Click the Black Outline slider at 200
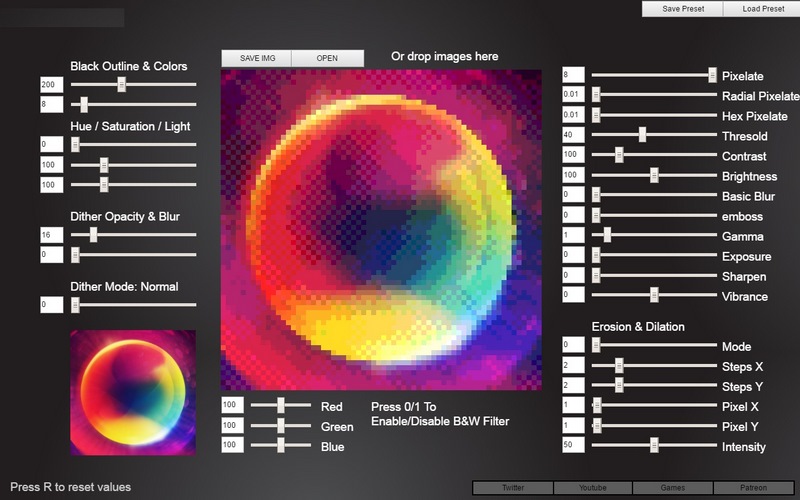The height and width of the screenshot is (500, 800). coord(133,85)
